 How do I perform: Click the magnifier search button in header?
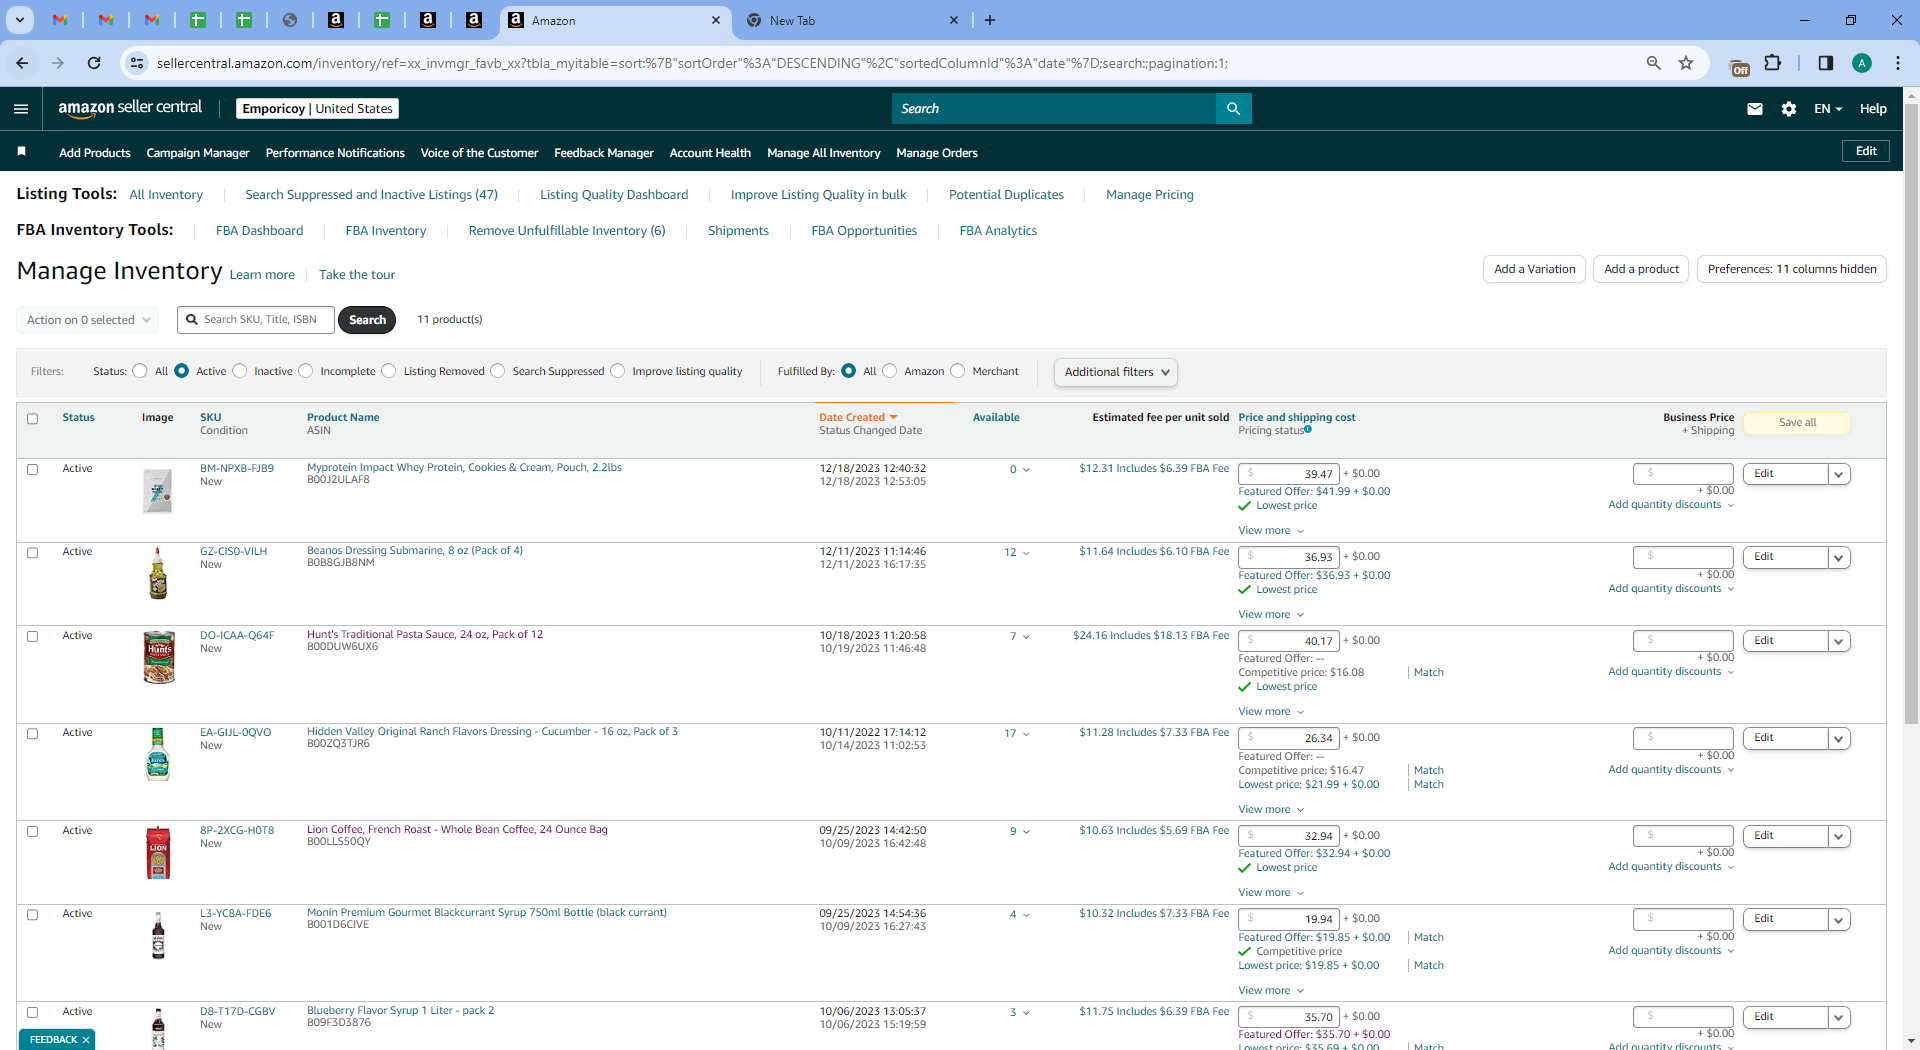[1233, 108]
